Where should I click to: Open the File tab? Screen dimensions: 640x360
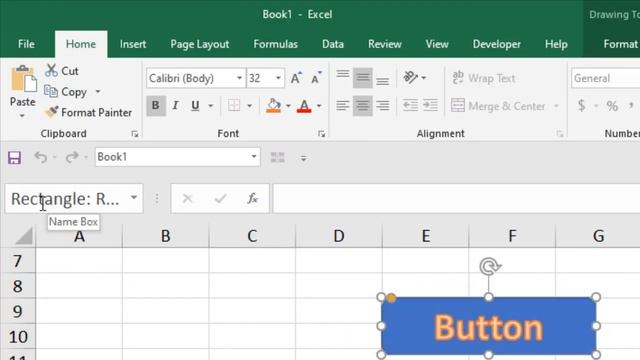coord(26,44)
